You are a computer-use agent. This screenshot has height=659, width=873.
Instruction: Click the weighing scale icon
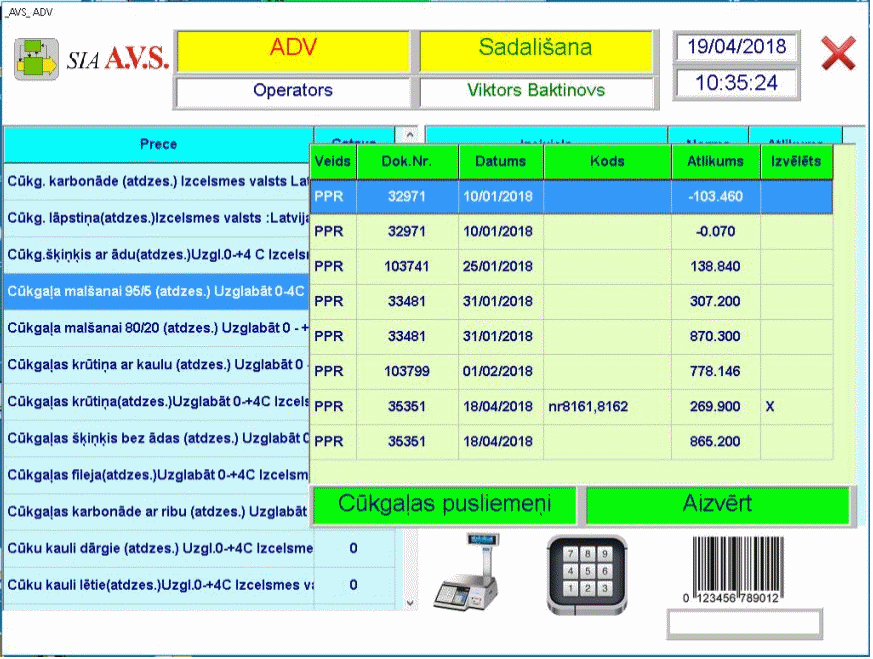tap(467, 572)
